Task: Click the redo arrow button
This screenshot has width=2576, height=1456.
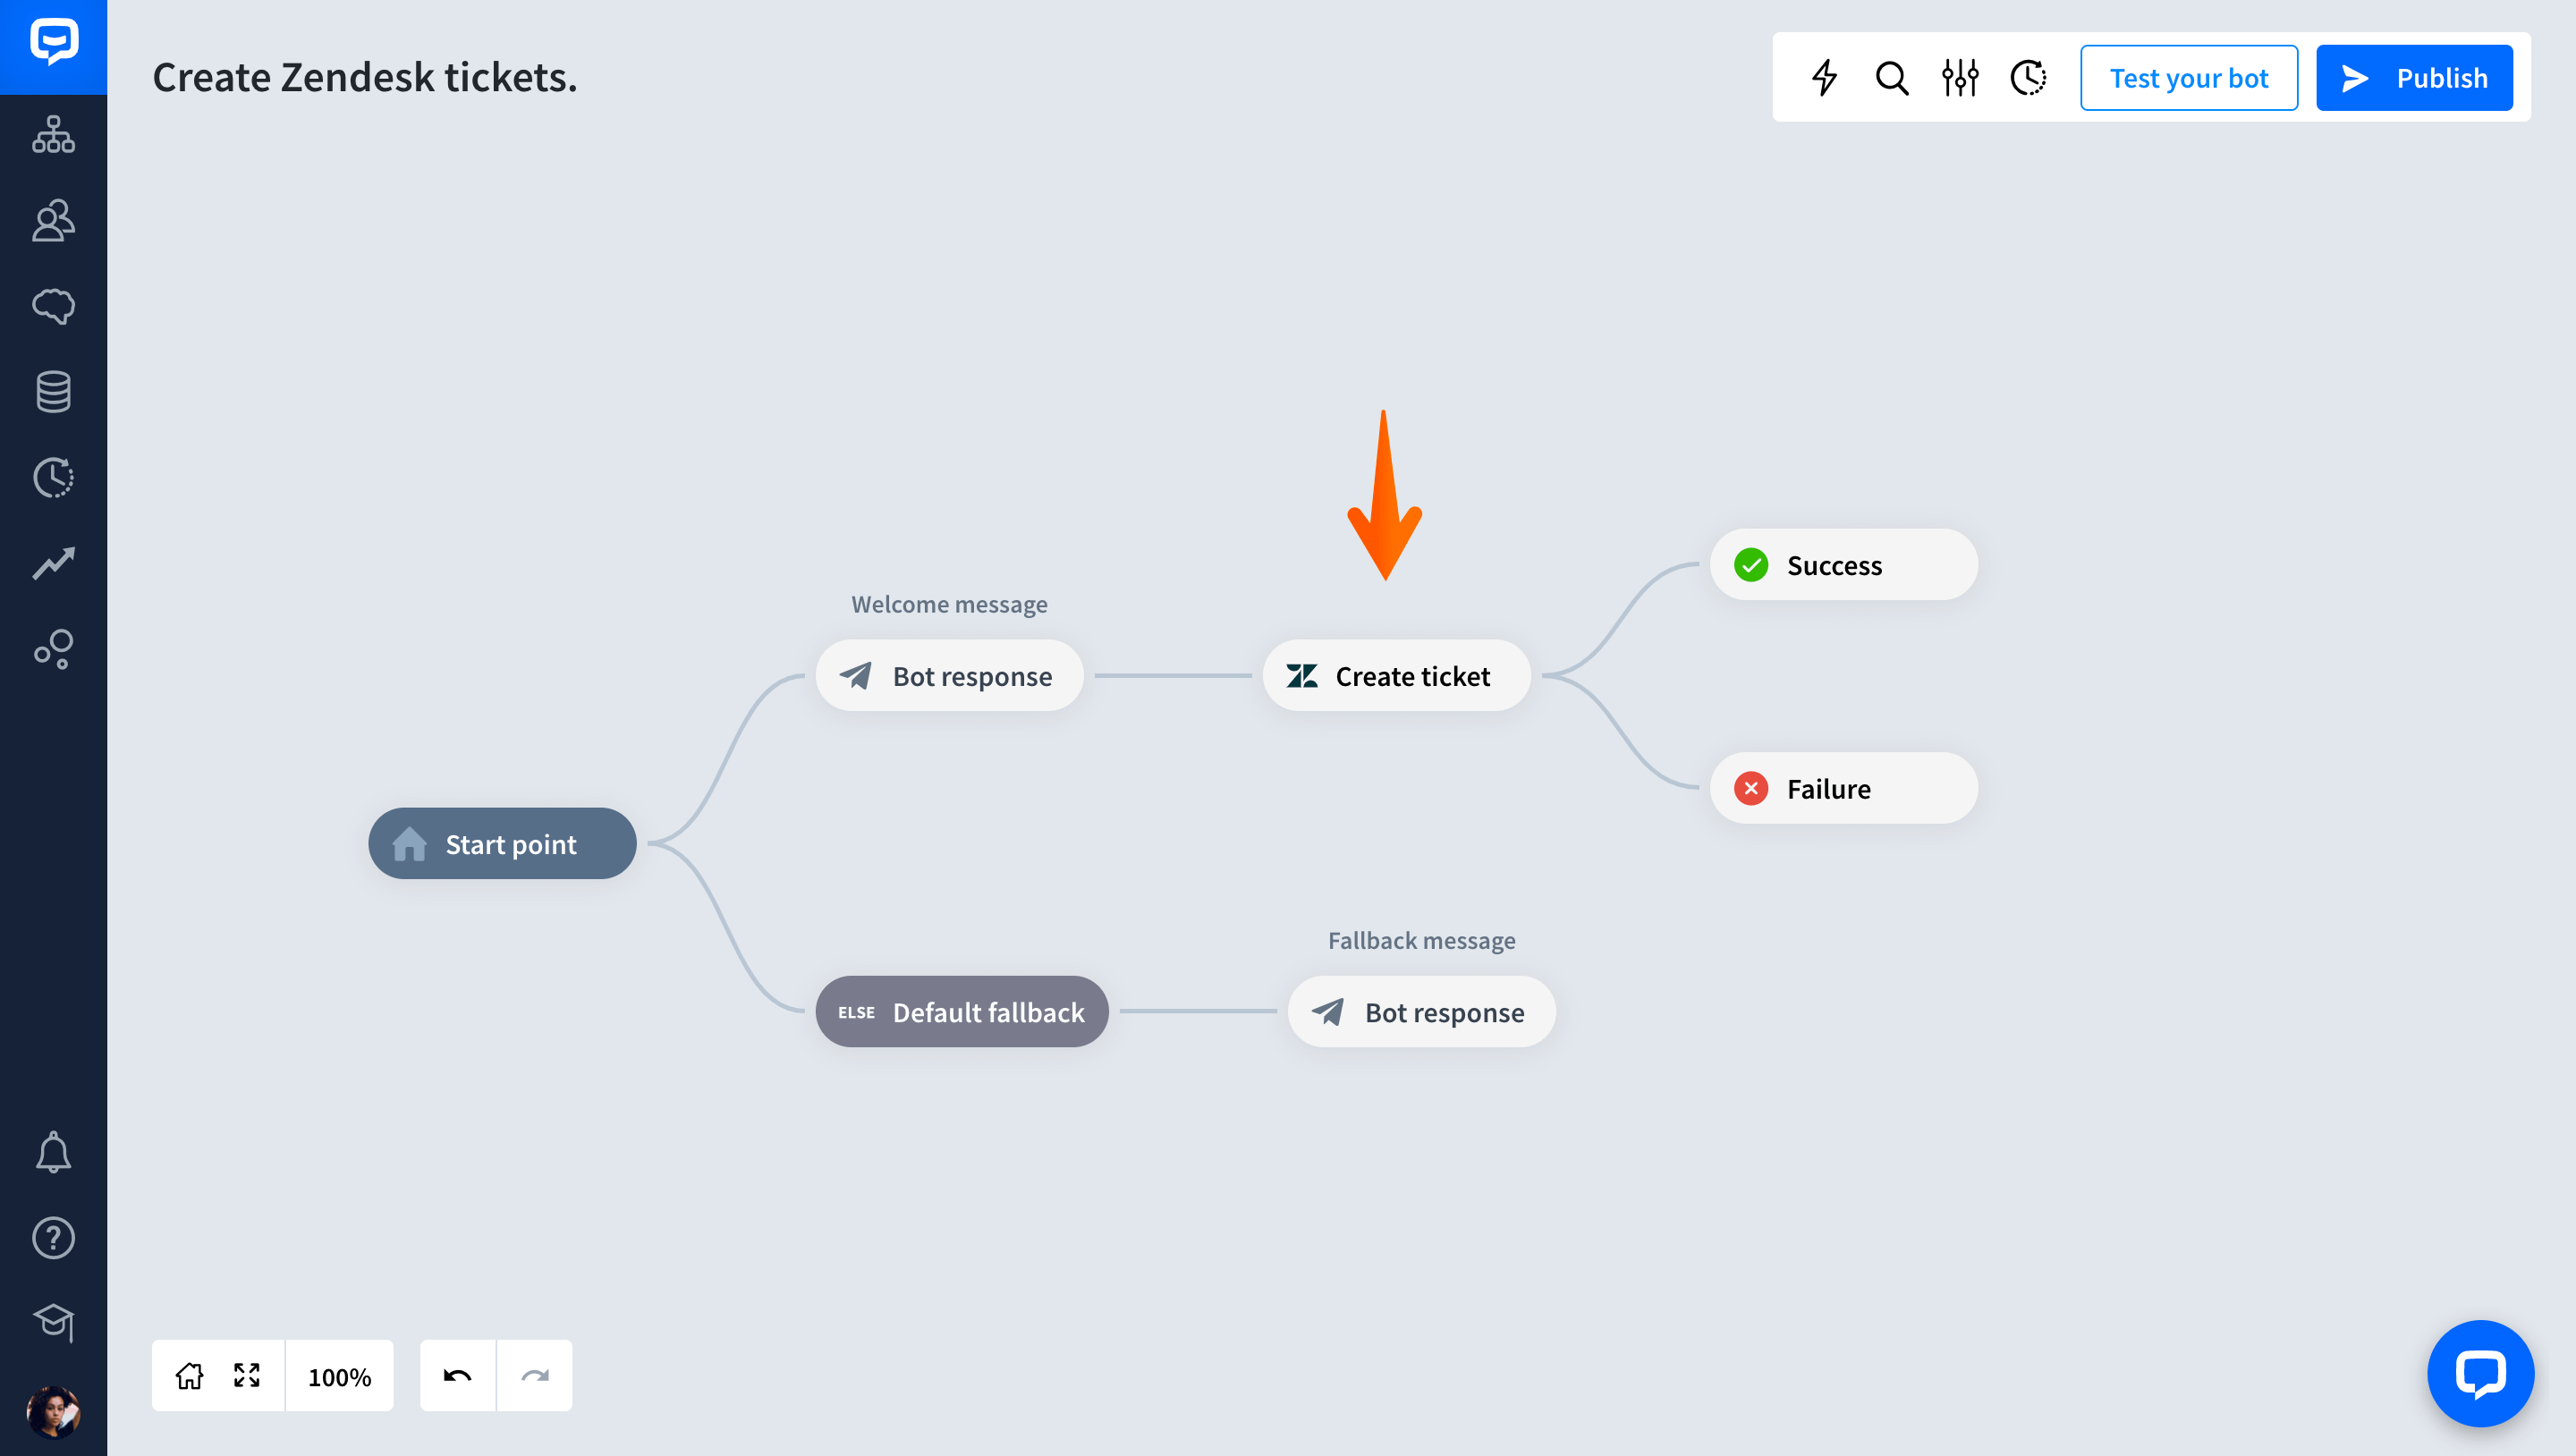Action: tap(534, 1375)
